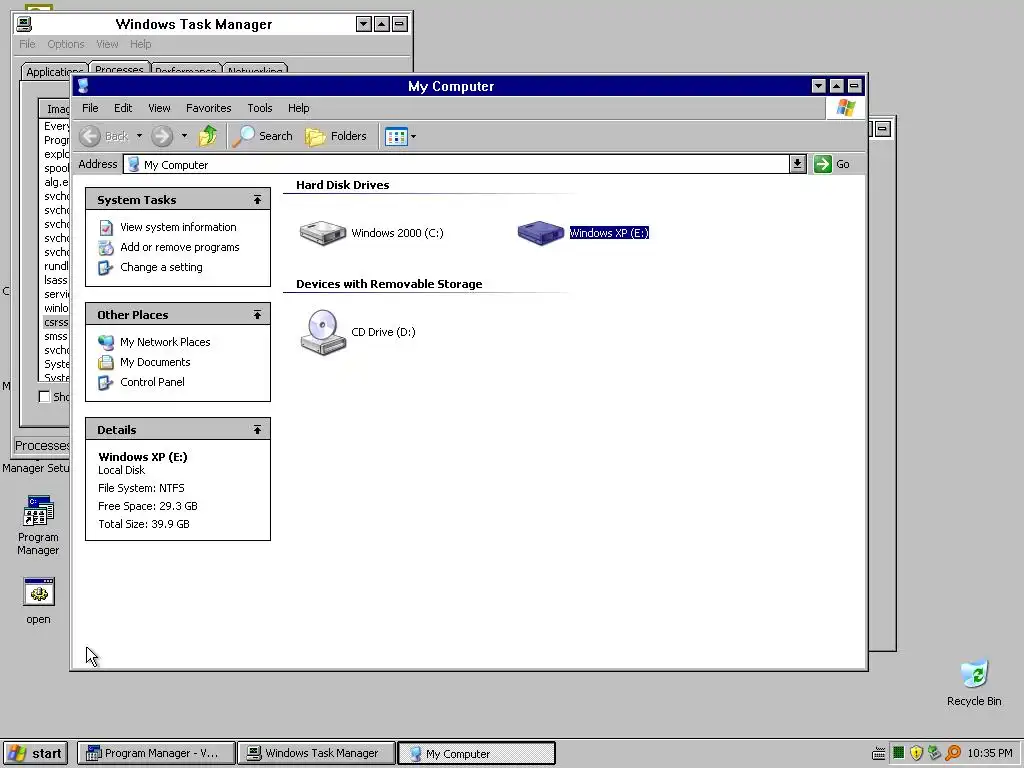Click the Views icon in the toolbar
1024x768 pixels.
click(x=396, y=136)
